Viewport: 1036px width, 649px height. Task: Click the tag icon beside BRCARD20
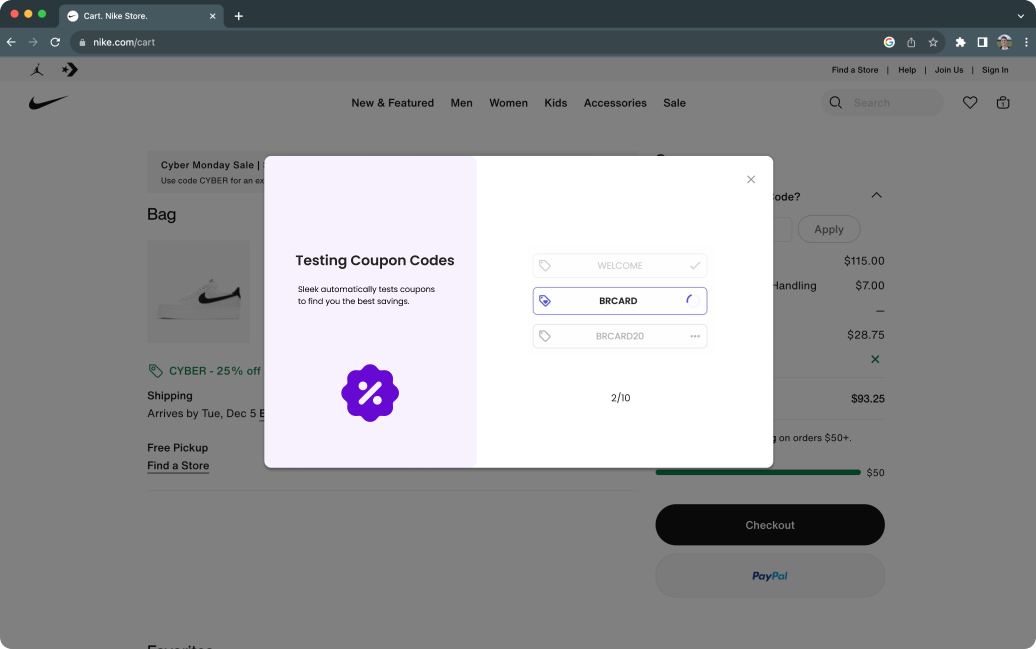point(544,336)
